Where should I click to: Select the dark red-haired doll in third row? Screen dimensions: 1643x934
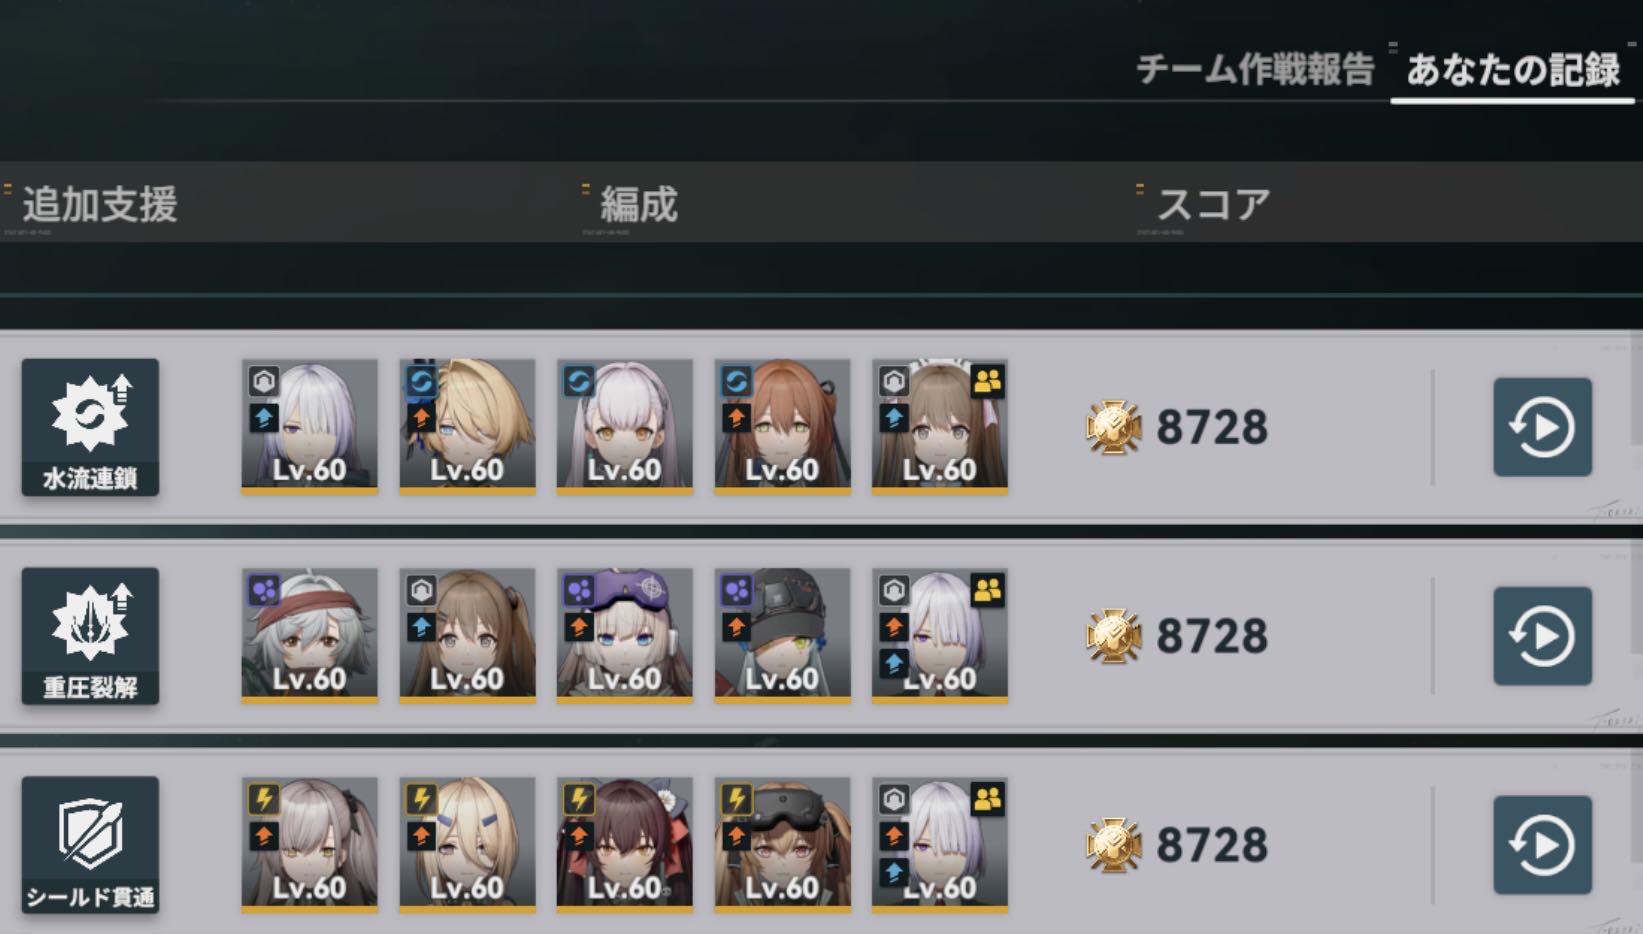tap(625, 845)
